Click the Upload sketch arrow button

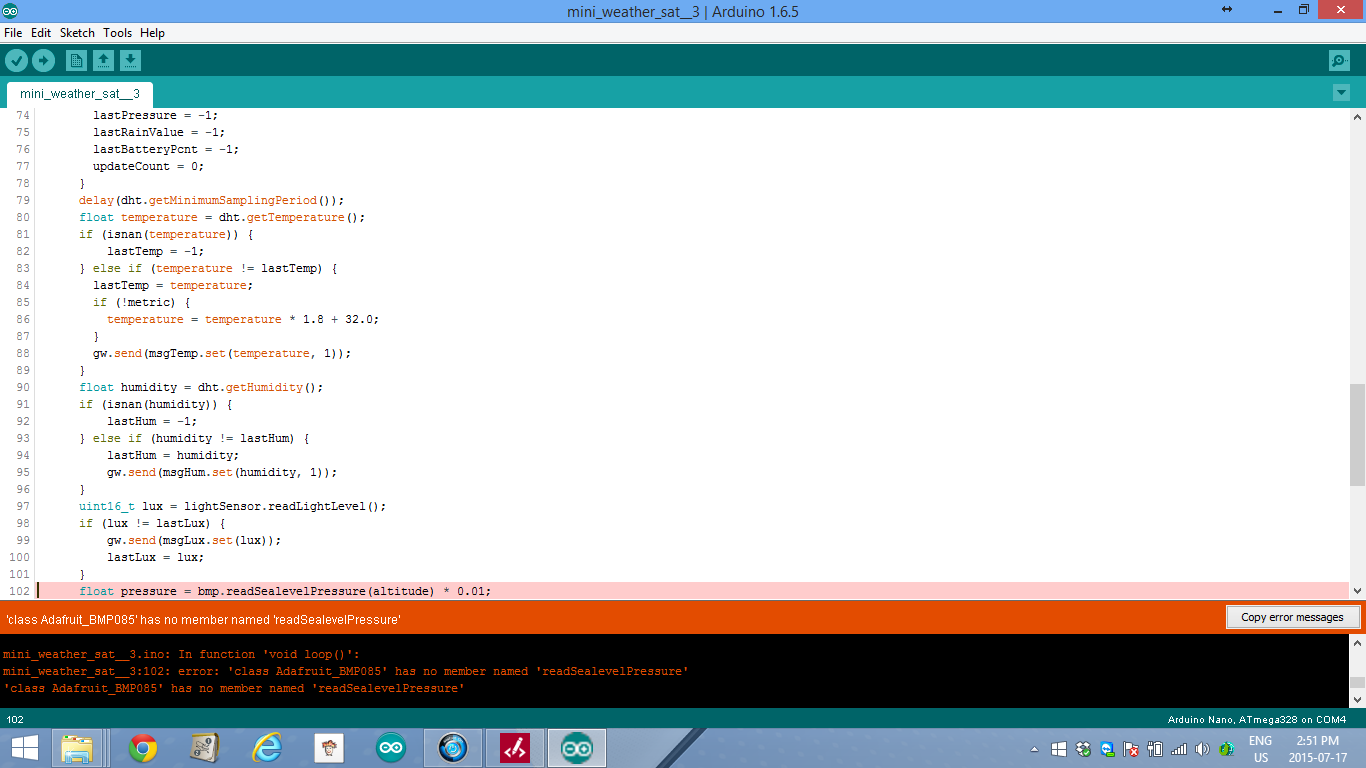[43, 61]
